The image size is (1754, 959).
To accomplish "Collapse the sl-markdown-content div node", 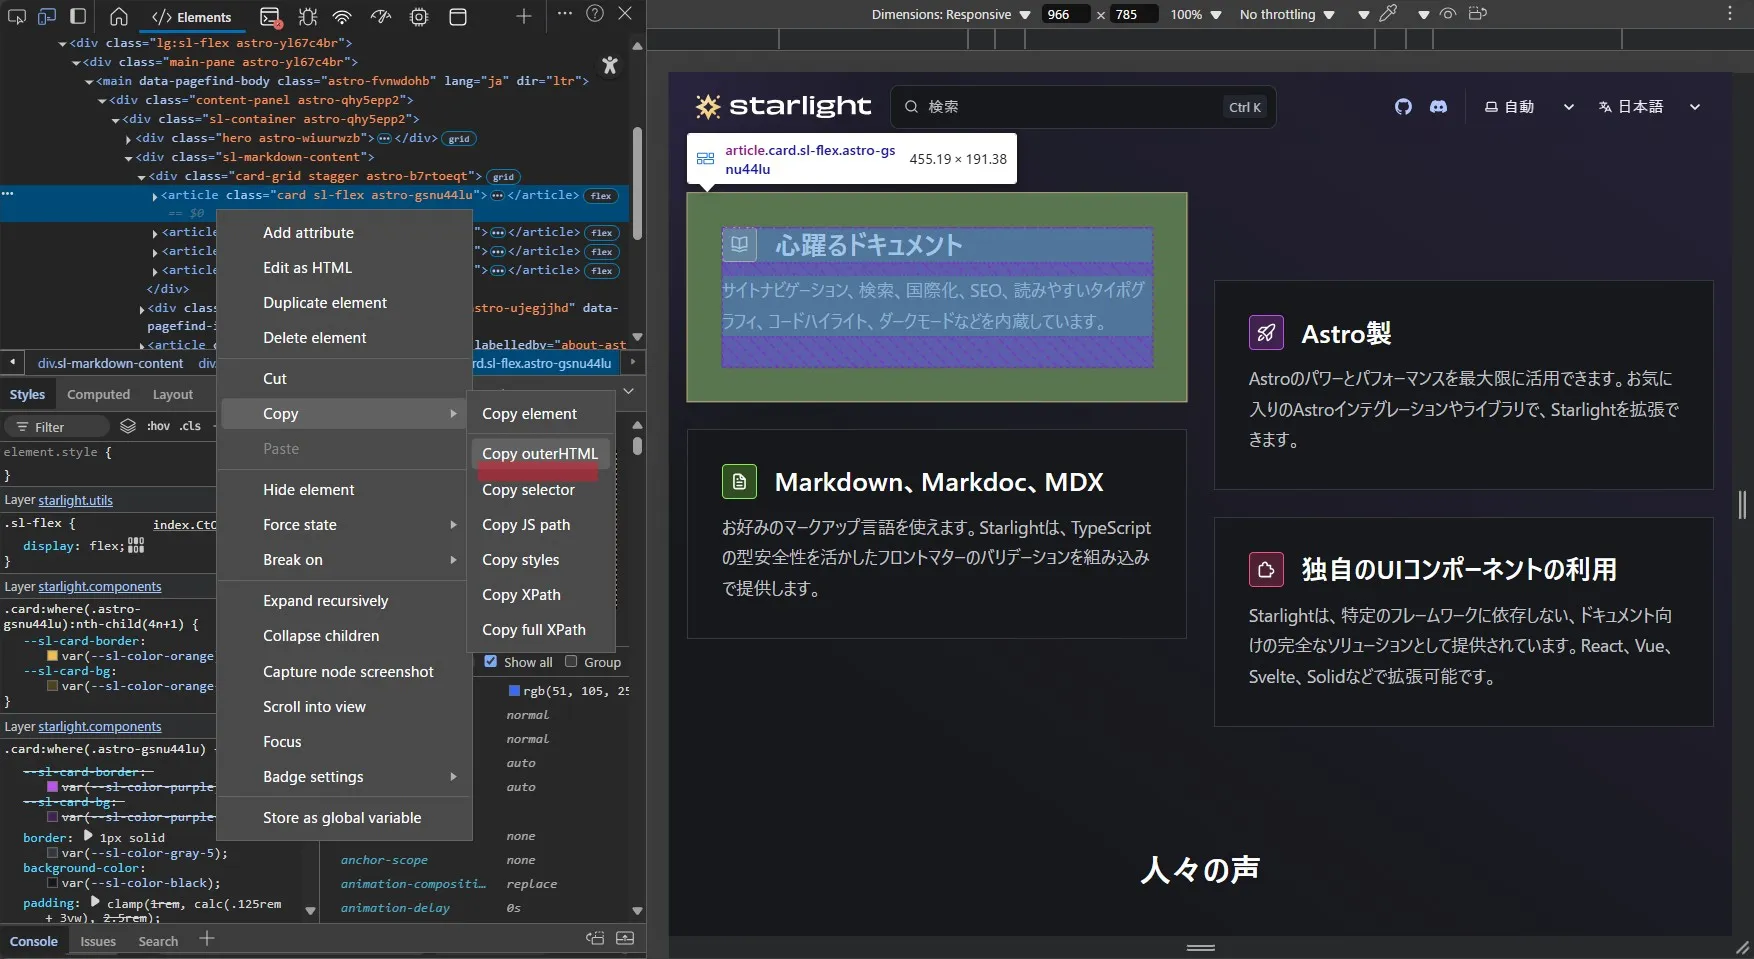I will (x=129, y=158).
